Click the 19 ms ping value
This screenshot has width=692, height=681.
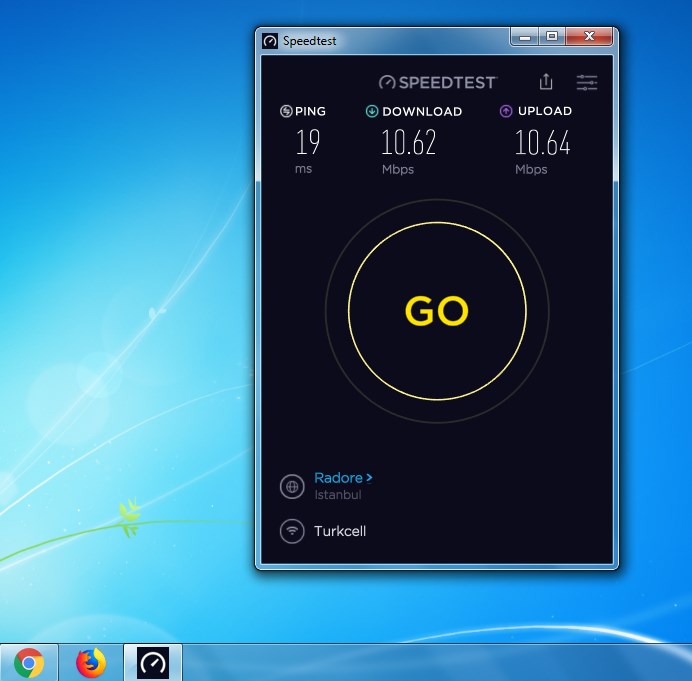pyautogui.click(x=308, y=143)
